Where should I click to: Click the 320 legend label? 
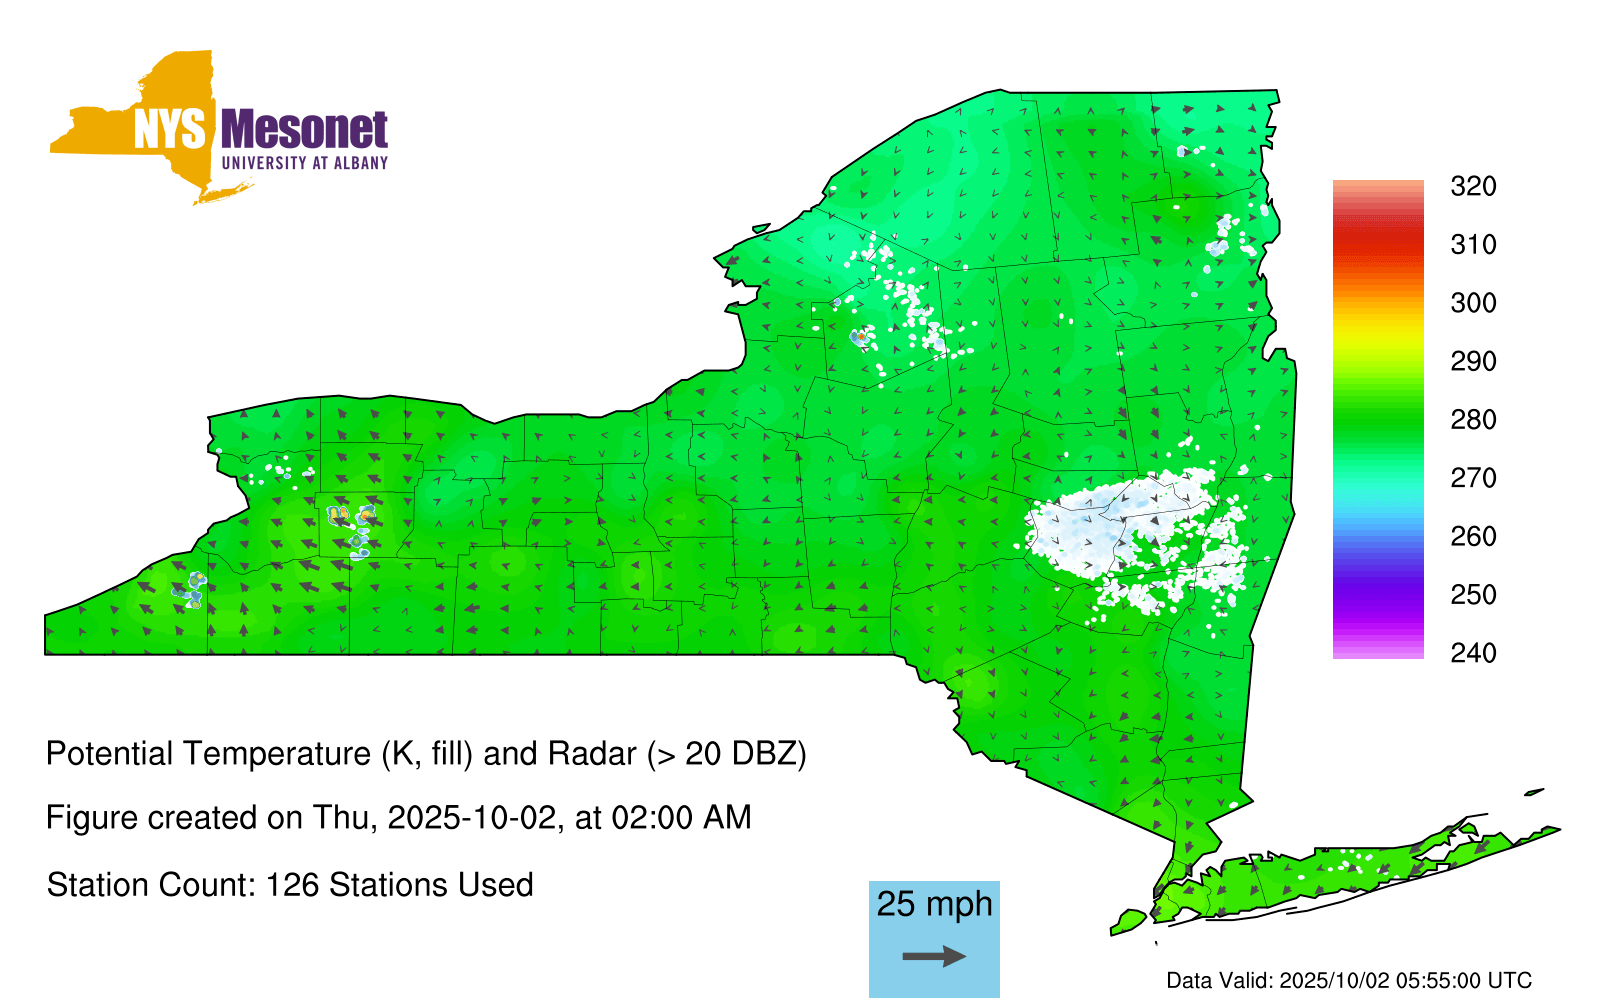tap(1473, 186)
